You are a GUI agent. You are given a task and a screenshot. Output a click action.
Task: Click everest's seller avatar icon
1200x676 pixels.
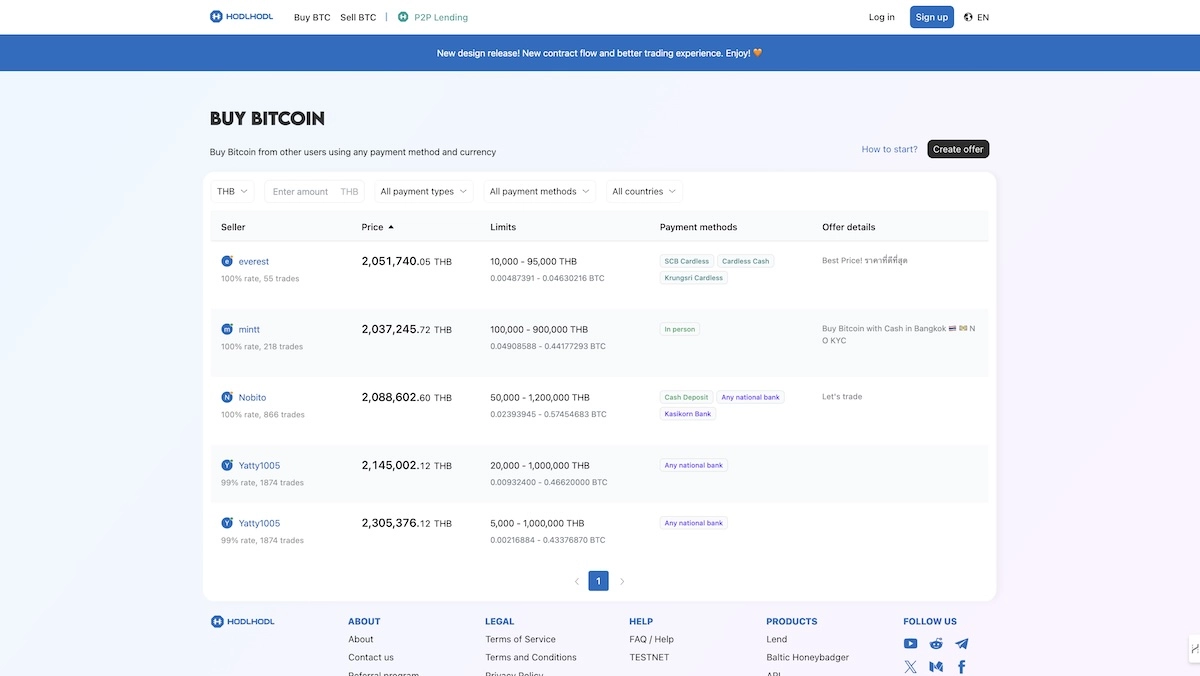point(227,261)
